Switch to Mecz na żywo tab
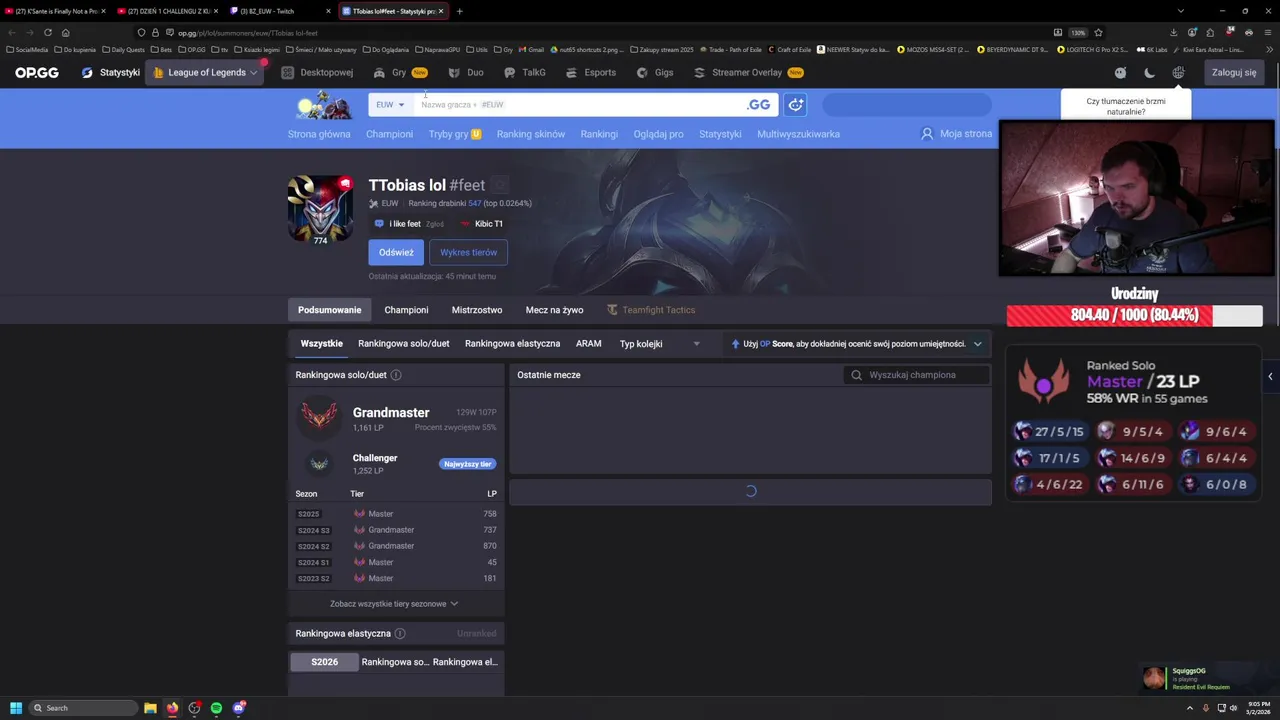1280x720 pixels. tap(554, 310)
